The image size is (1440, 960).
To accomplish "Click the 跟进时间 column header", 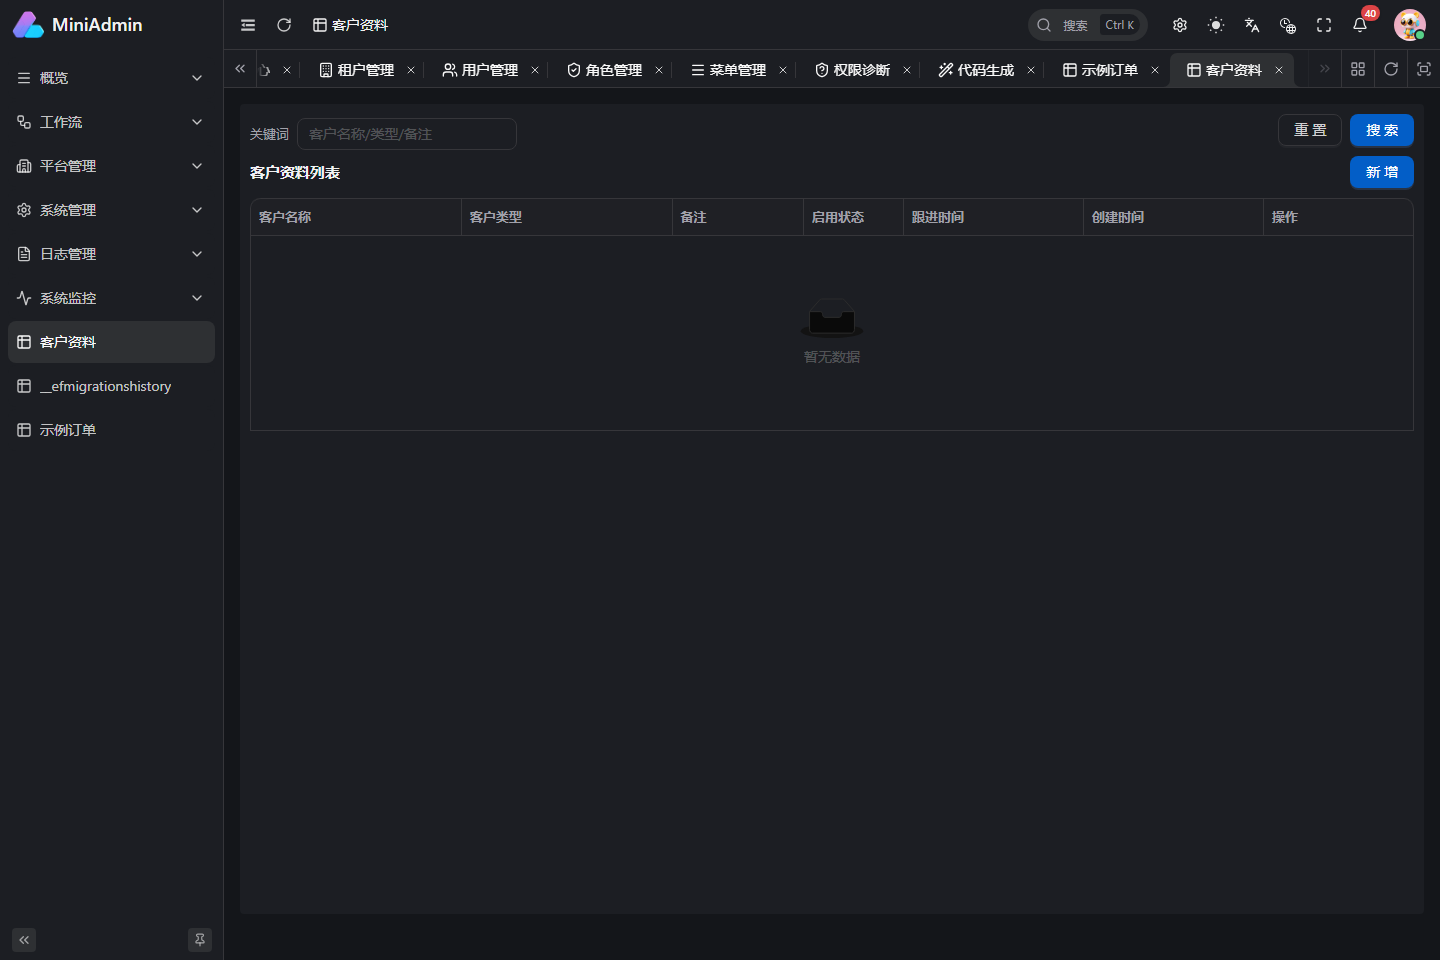I will 993,217.
